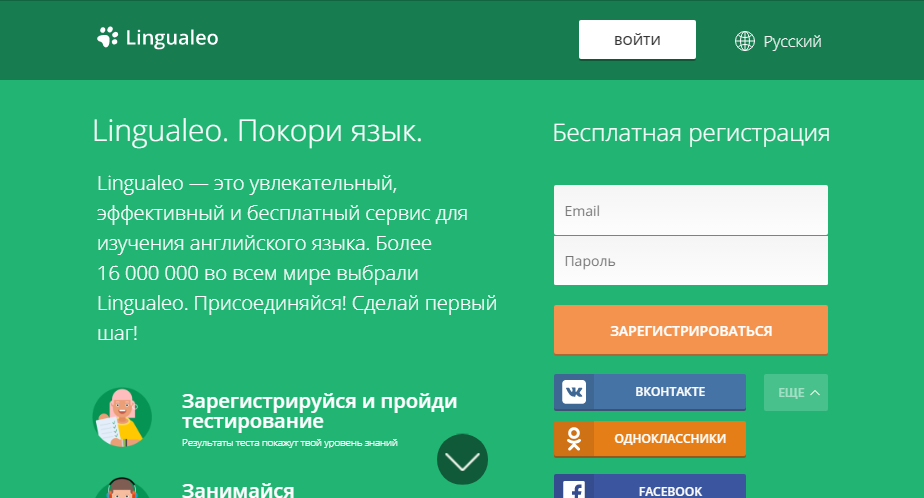Click the Lingualeo paw logo
The height and width of the screenshot is (498, 924).
107,38
